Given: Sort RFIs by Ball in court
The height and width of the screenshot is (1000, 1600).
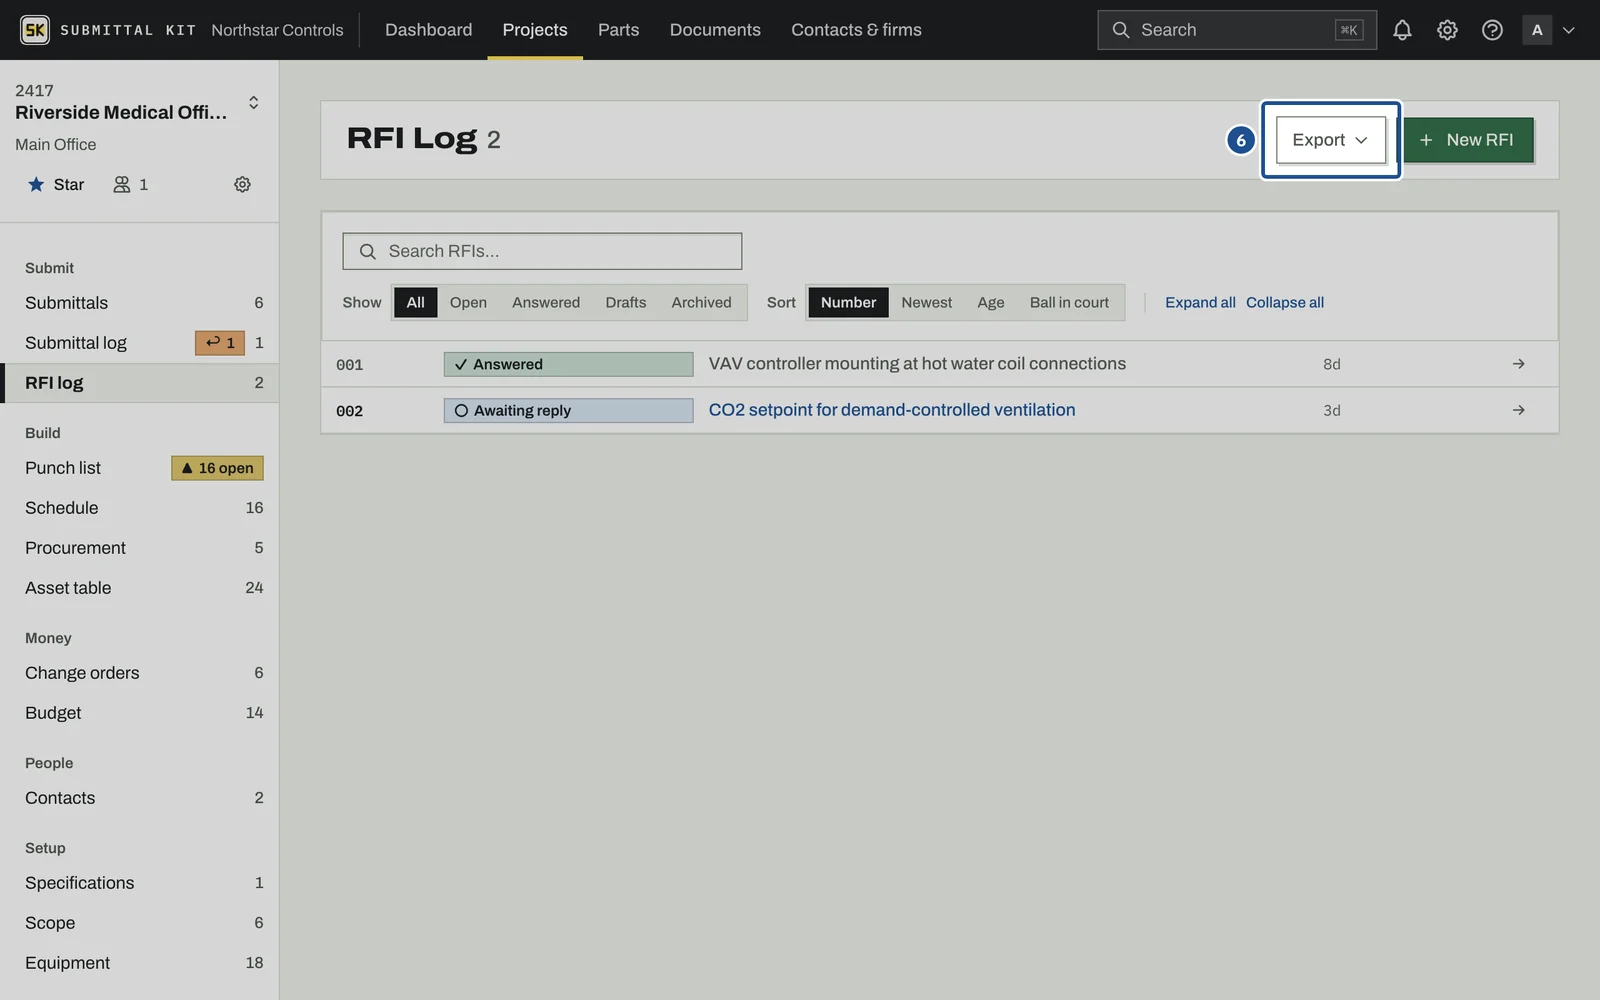Looking at the screenshot, I should tap(1069, 302).
